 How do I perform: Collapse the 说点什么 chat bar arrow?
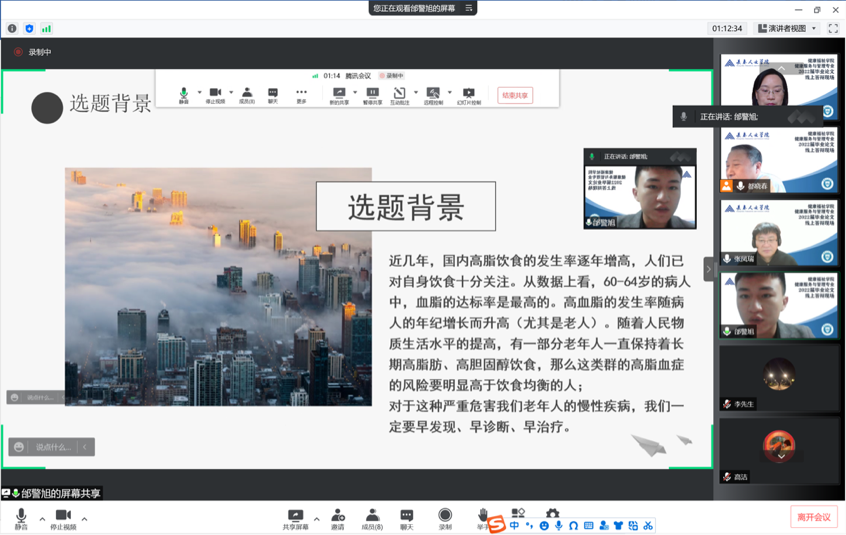[85, 447]
